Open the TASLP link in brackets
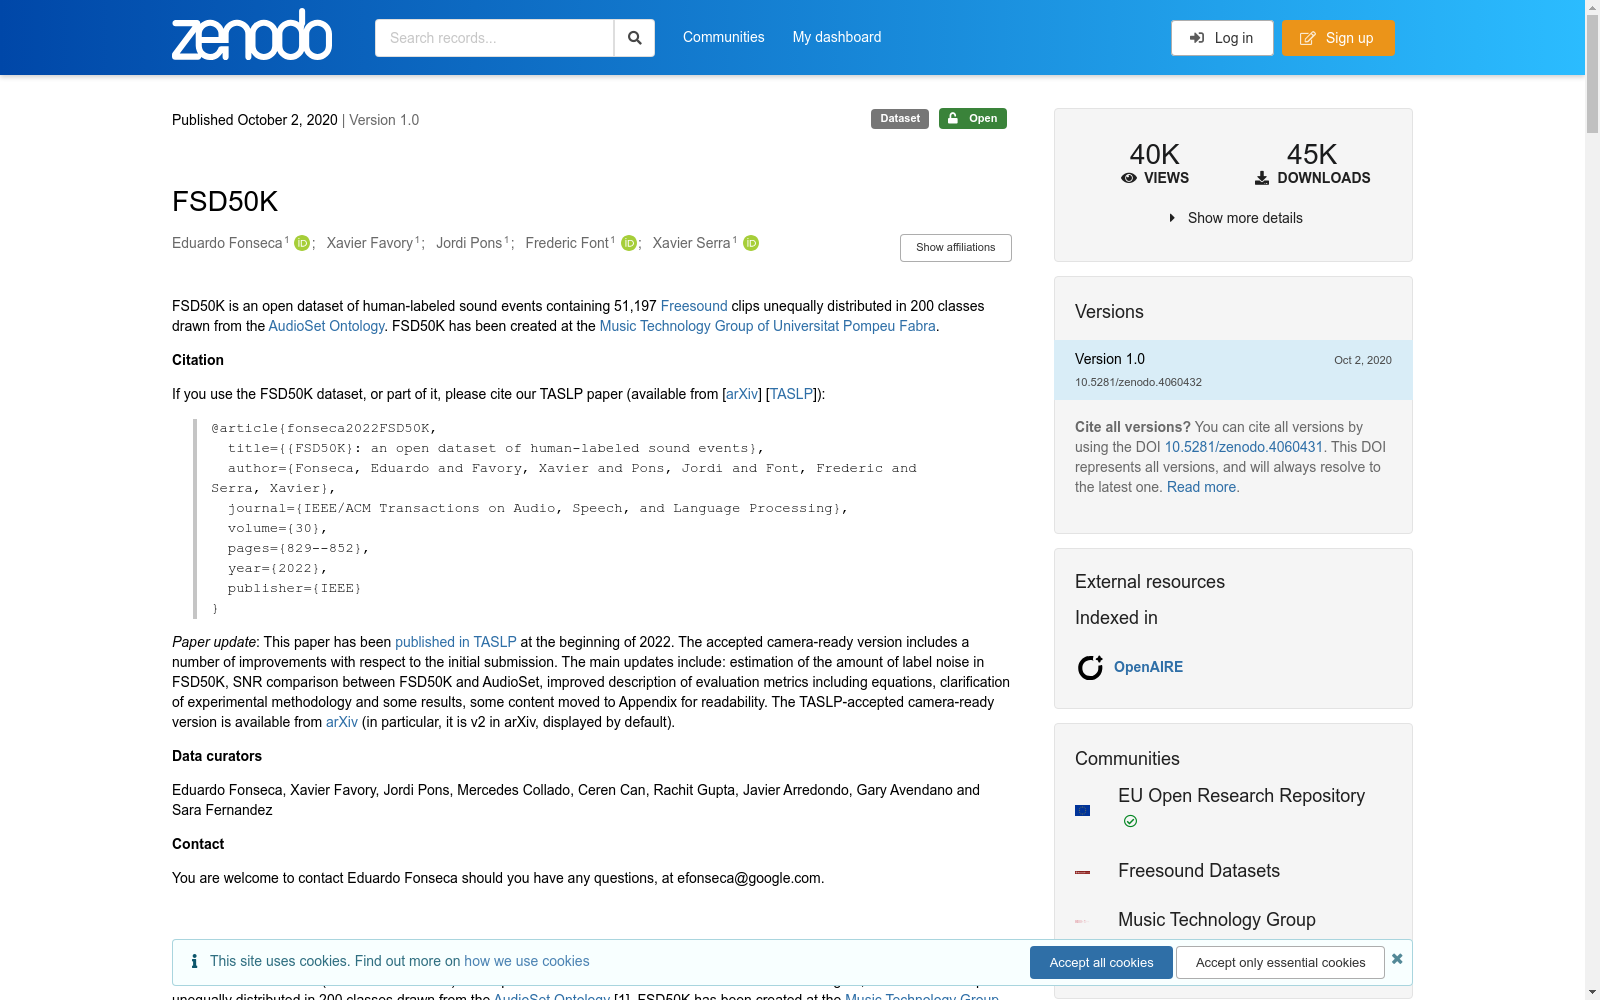Viewport: 1600px width, 1000px height. click(x=791, y=394)
